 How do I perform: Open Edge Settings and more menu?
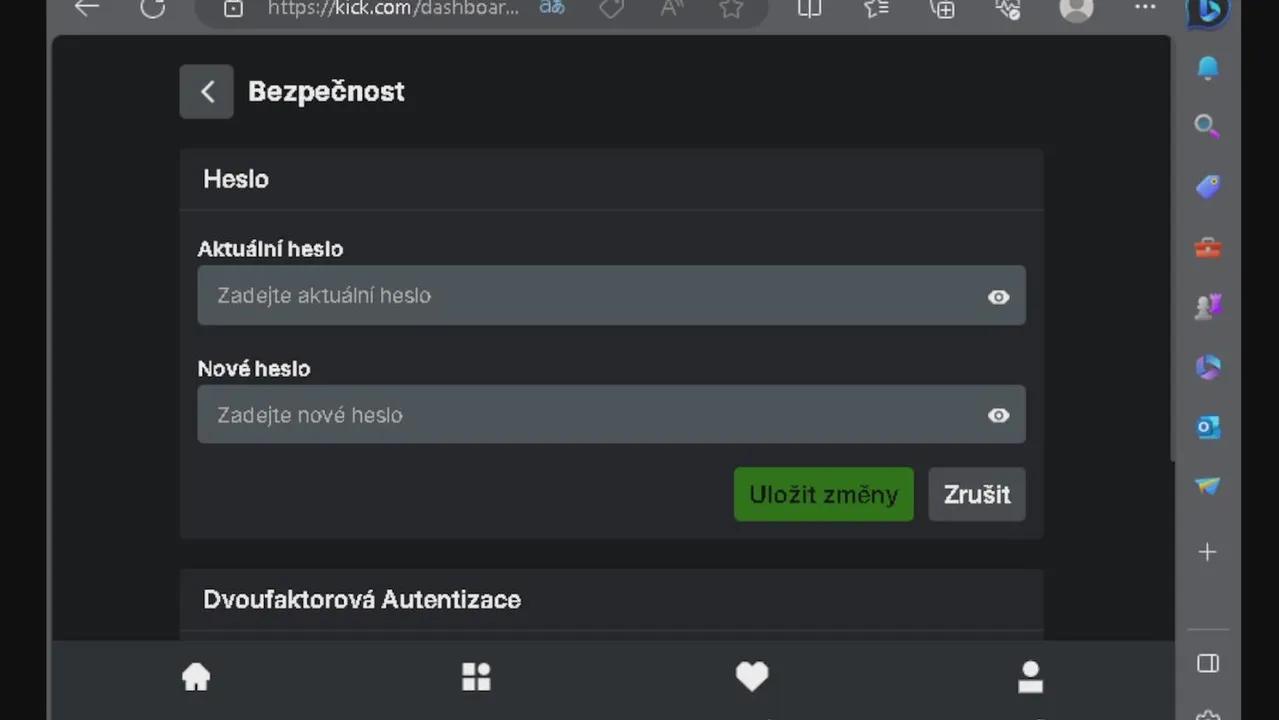coord(1145,9)
